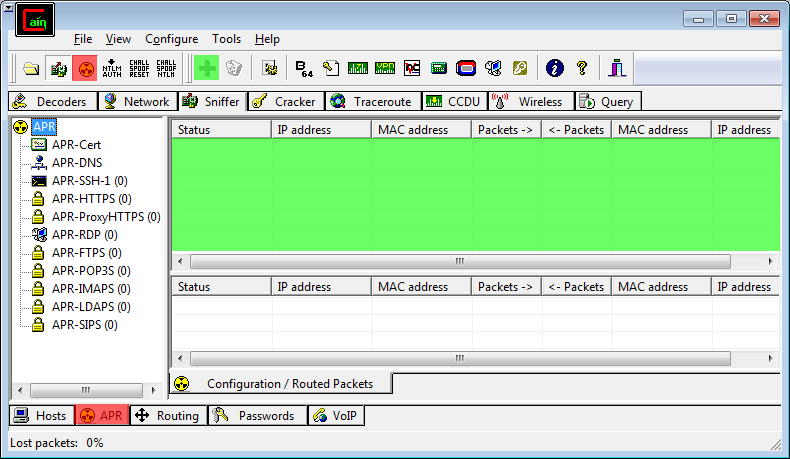Screen dimensions: 790x459
Task: Open the Cisco Type-7 password decoder
Action: click(358, 68)
